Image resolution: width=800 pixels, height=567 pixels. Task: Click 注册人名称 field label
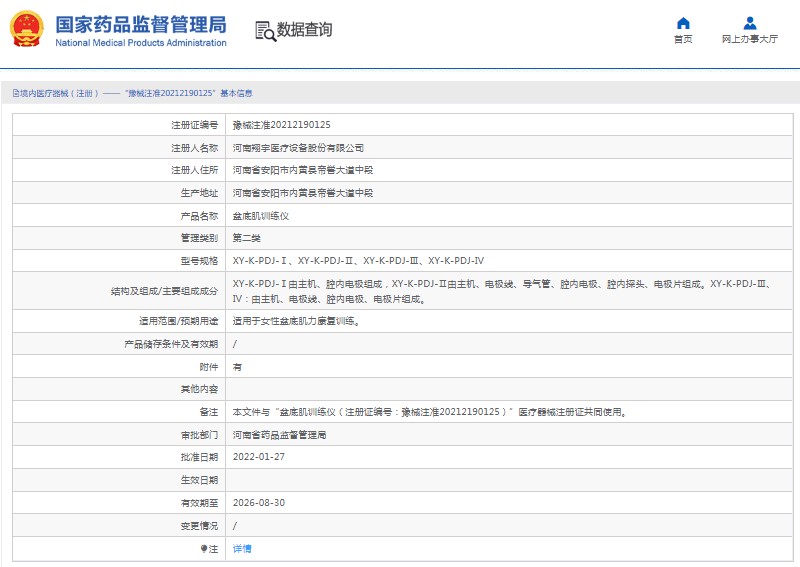pos(194,148)
